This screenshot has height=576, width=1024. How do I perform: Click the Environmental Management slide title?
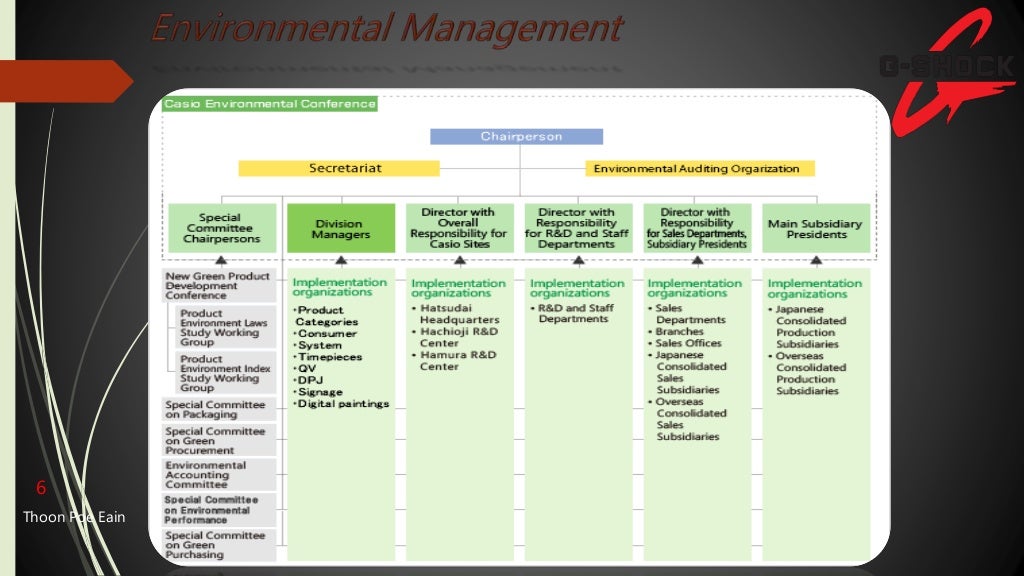(387, 29)
